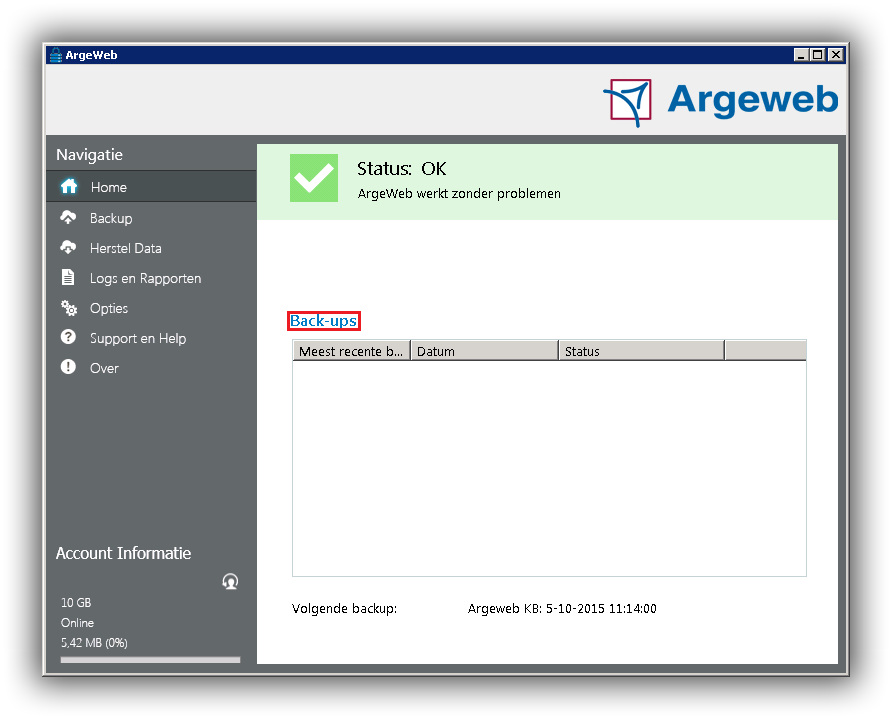
Task: Click the Online account status text
Action: coord(77,623)
